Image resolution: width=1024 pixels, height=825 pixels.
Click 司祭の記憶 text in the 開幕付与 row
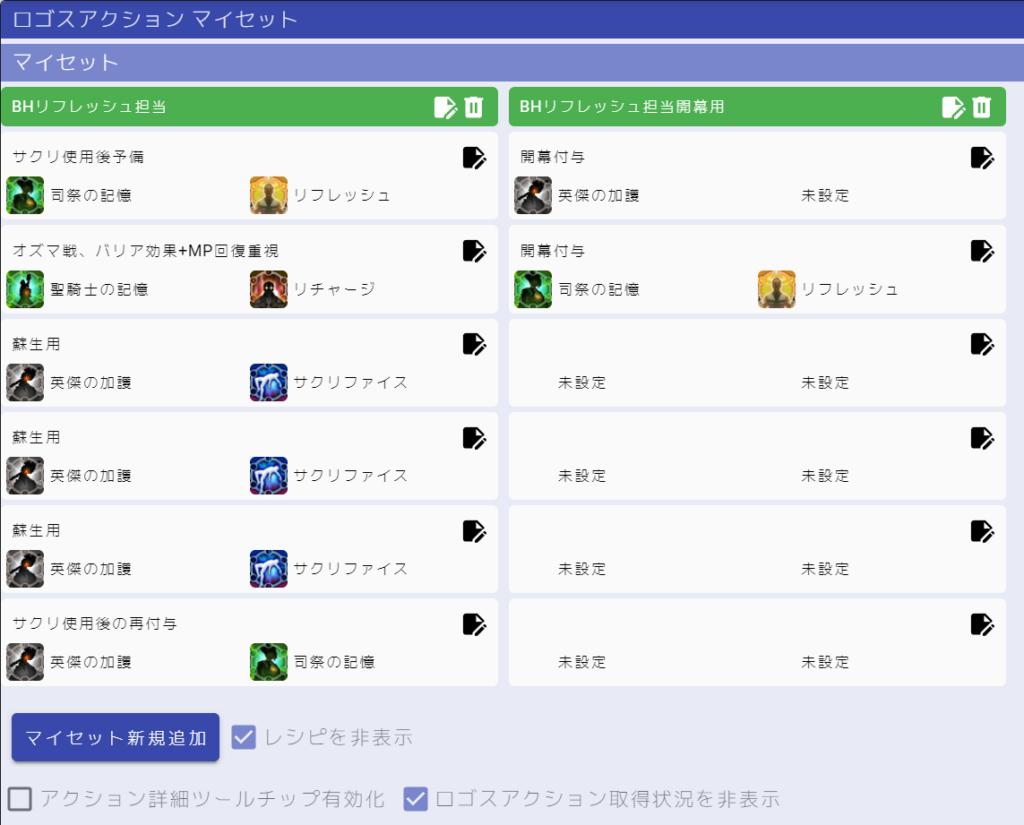(599, 289)
